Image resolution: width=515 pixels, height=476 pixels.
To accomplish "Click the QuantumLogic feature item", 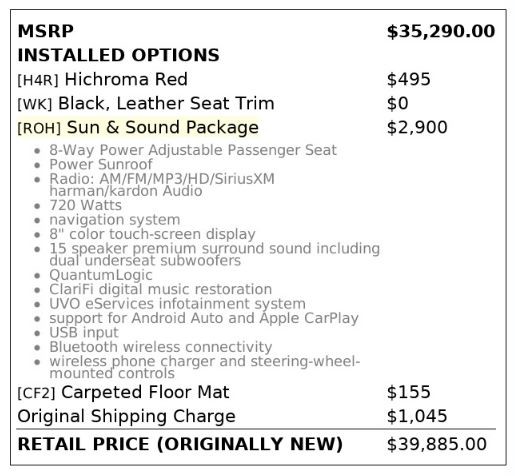I will (101, 275).
